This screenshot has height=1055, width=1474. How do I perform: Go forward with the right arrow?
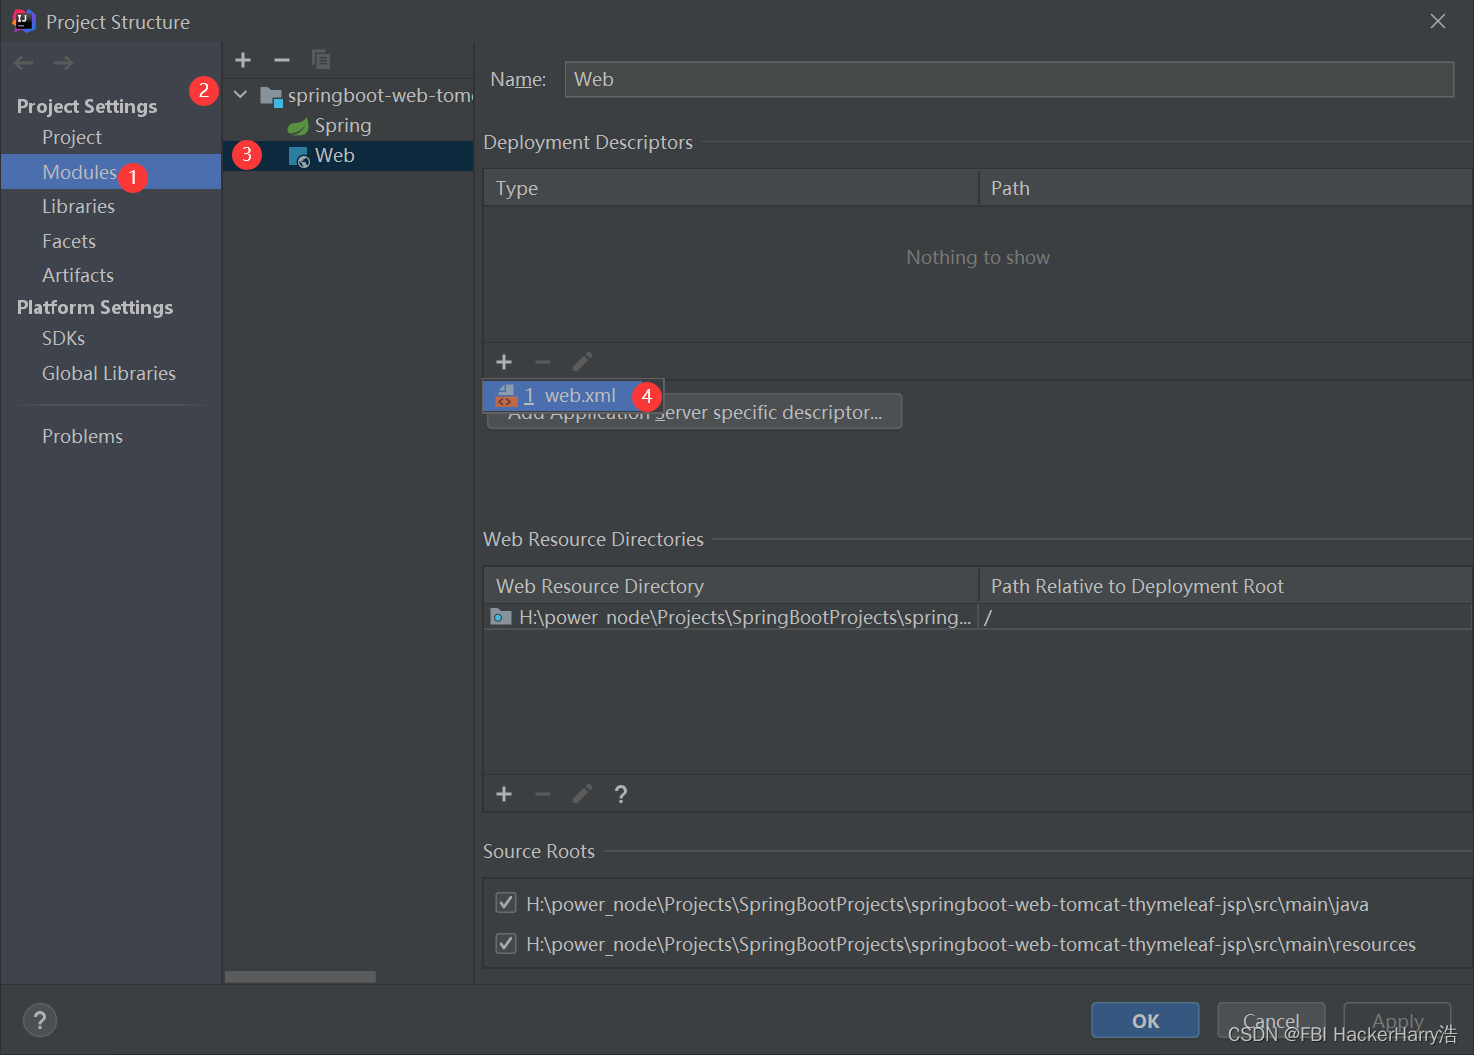click(63, 63)
